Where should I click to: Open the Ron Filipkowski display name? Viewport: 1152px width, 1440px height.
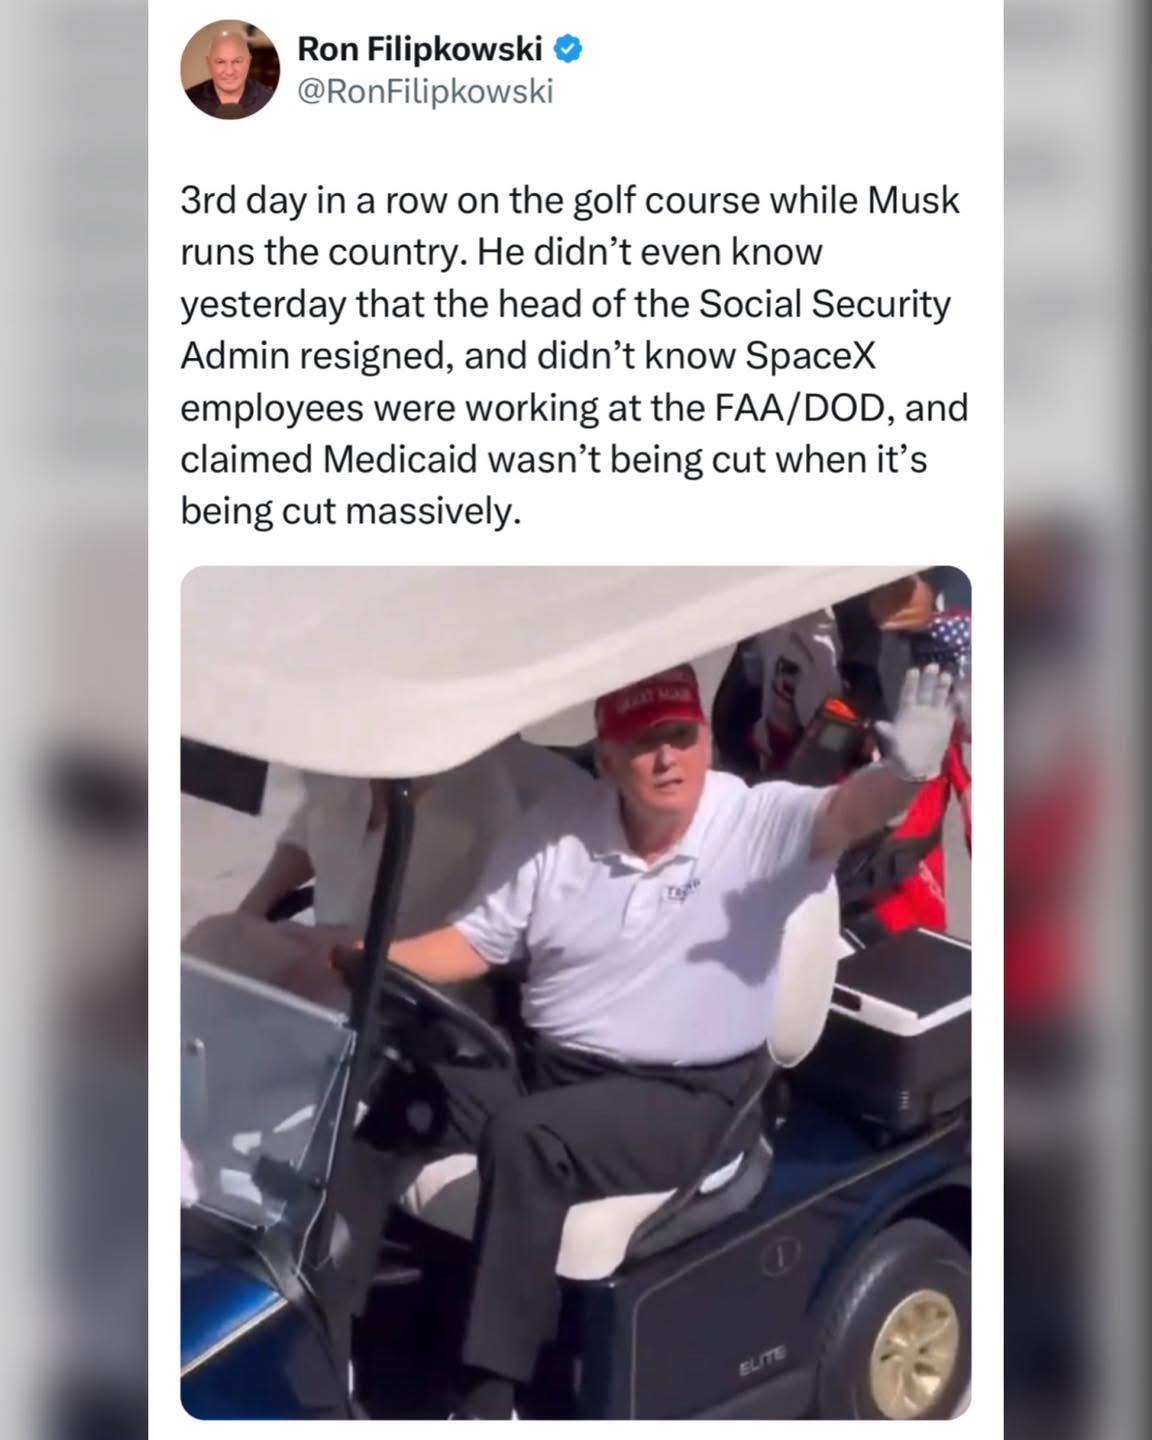click(x=420, y=47)
